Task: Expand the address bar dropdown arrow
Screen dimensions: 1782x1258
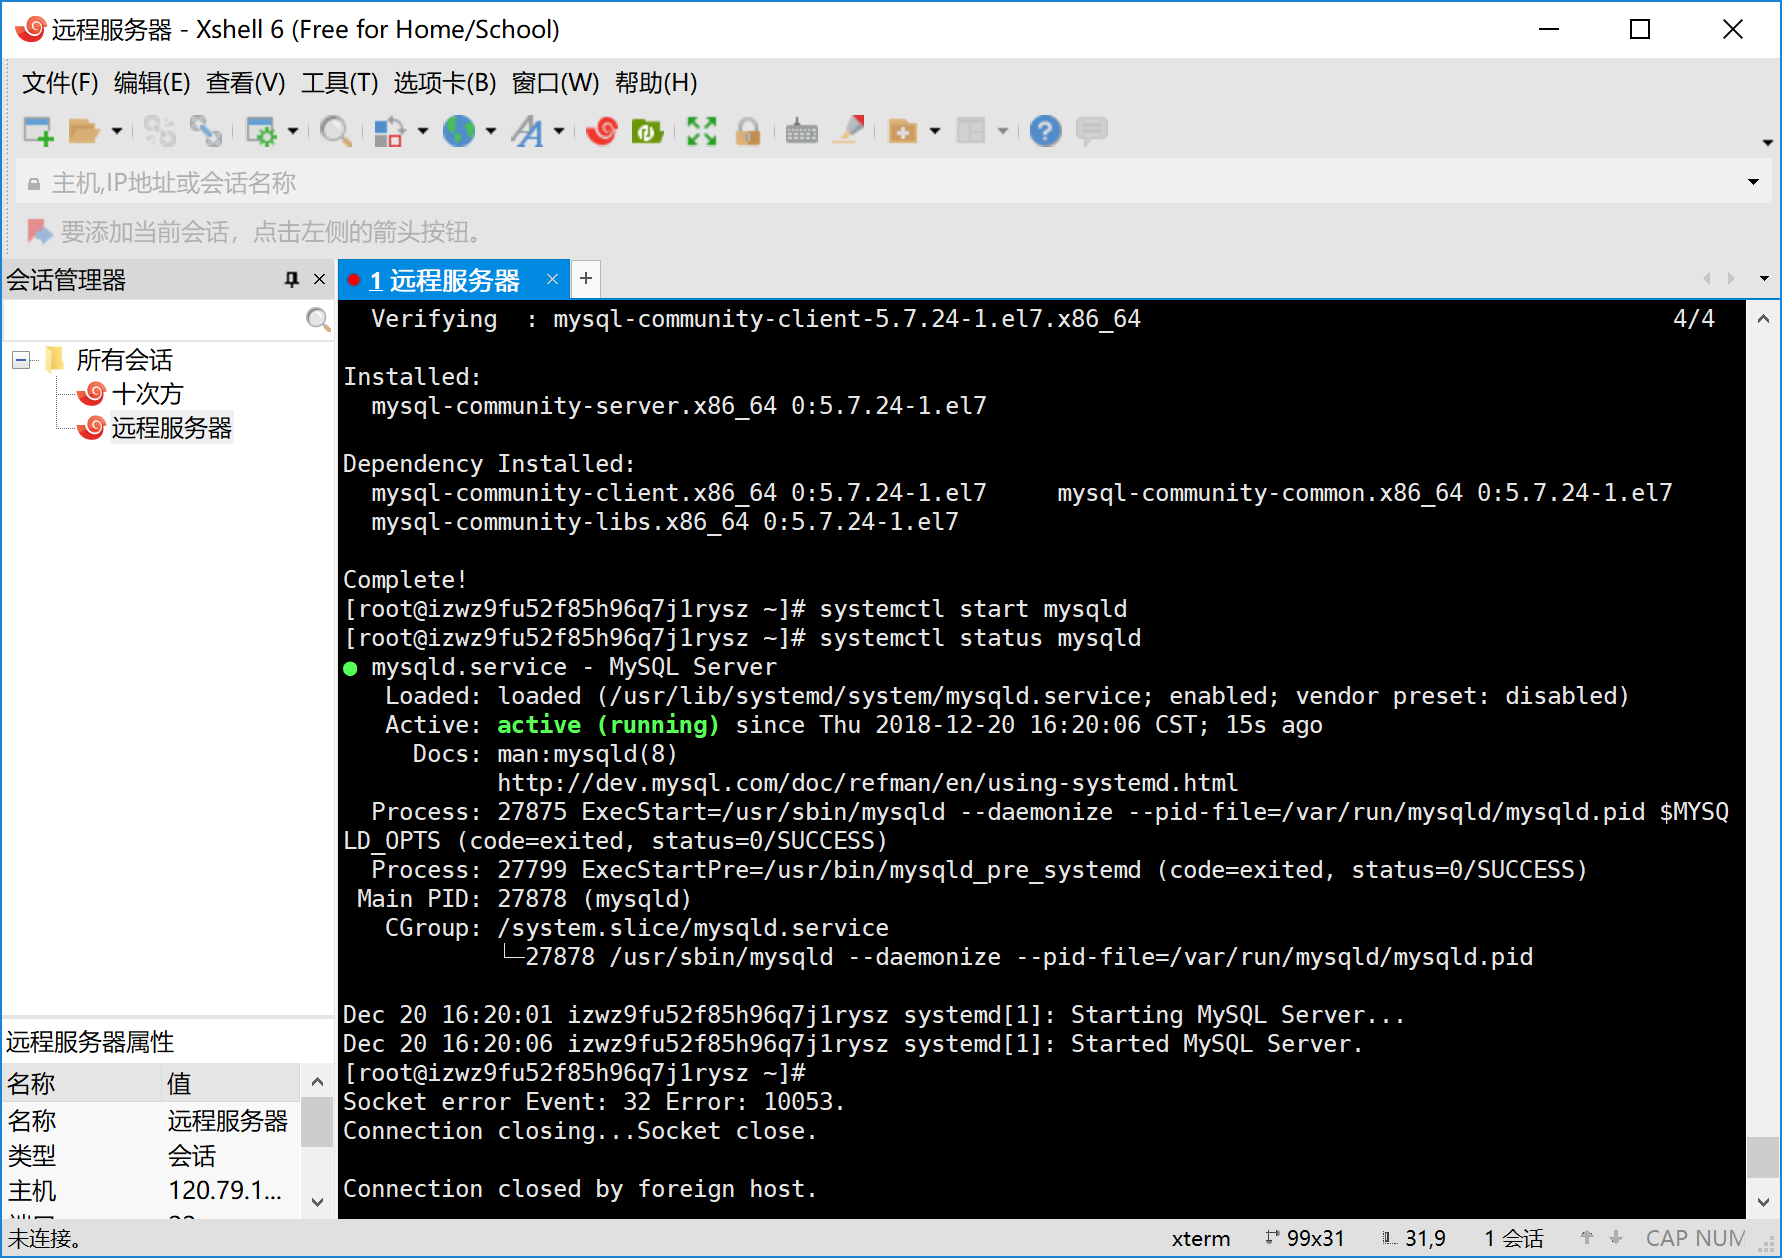Action: pos(1753,182)
